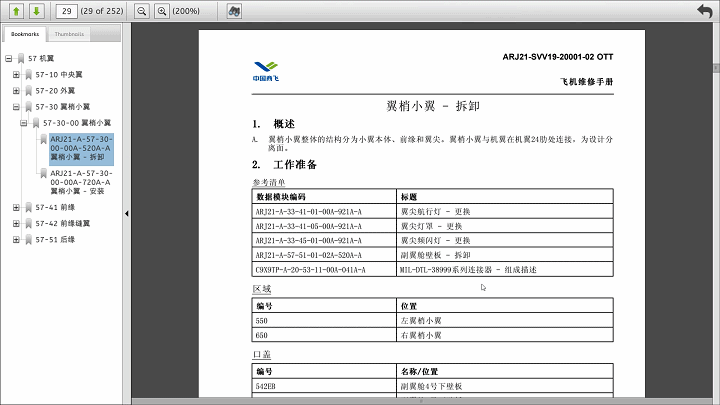The height and width of the screenshot is (405, 720).
Task: Expand the 57-51 后缘 node
Action: click(x=16, y=240)
